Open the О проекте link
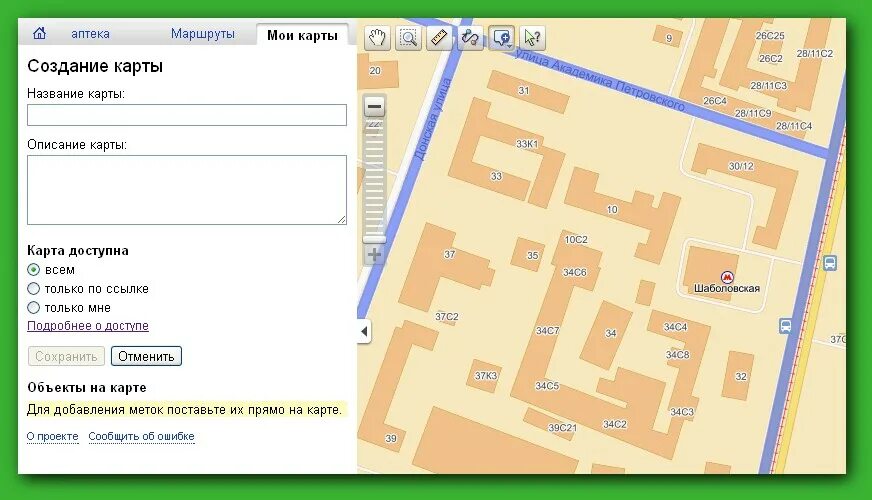The height and width of the screenshot is (500, 872). coord(53,437)
